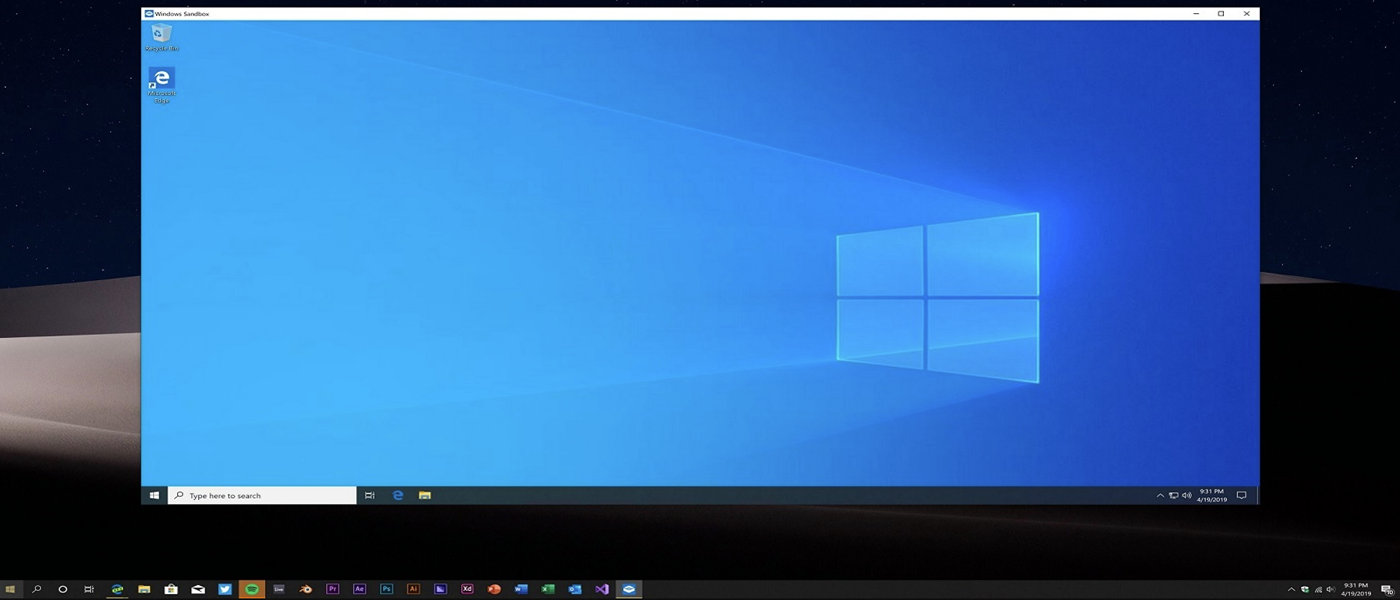Image resolution: width=1400 pixels, height=600 pixels.
Task: Toggle the host machine's volume icon
Action: pyautogui.click(x=1330, y=590)
